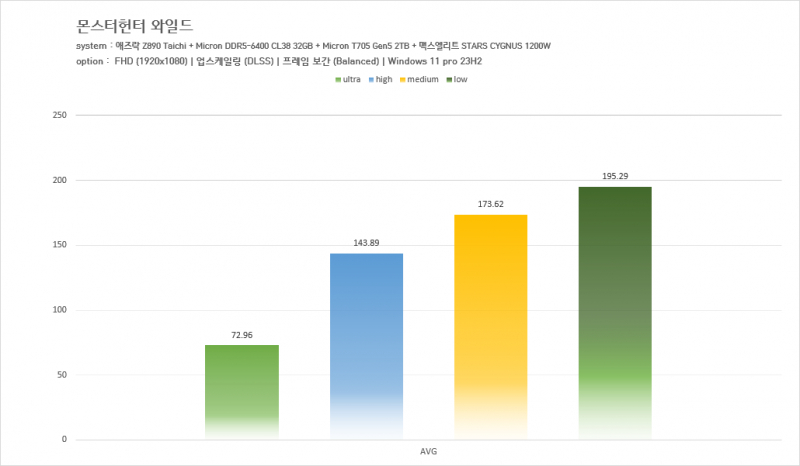
Task: Click the 0 value on vertical axis
Action: (x=64, y=440)
